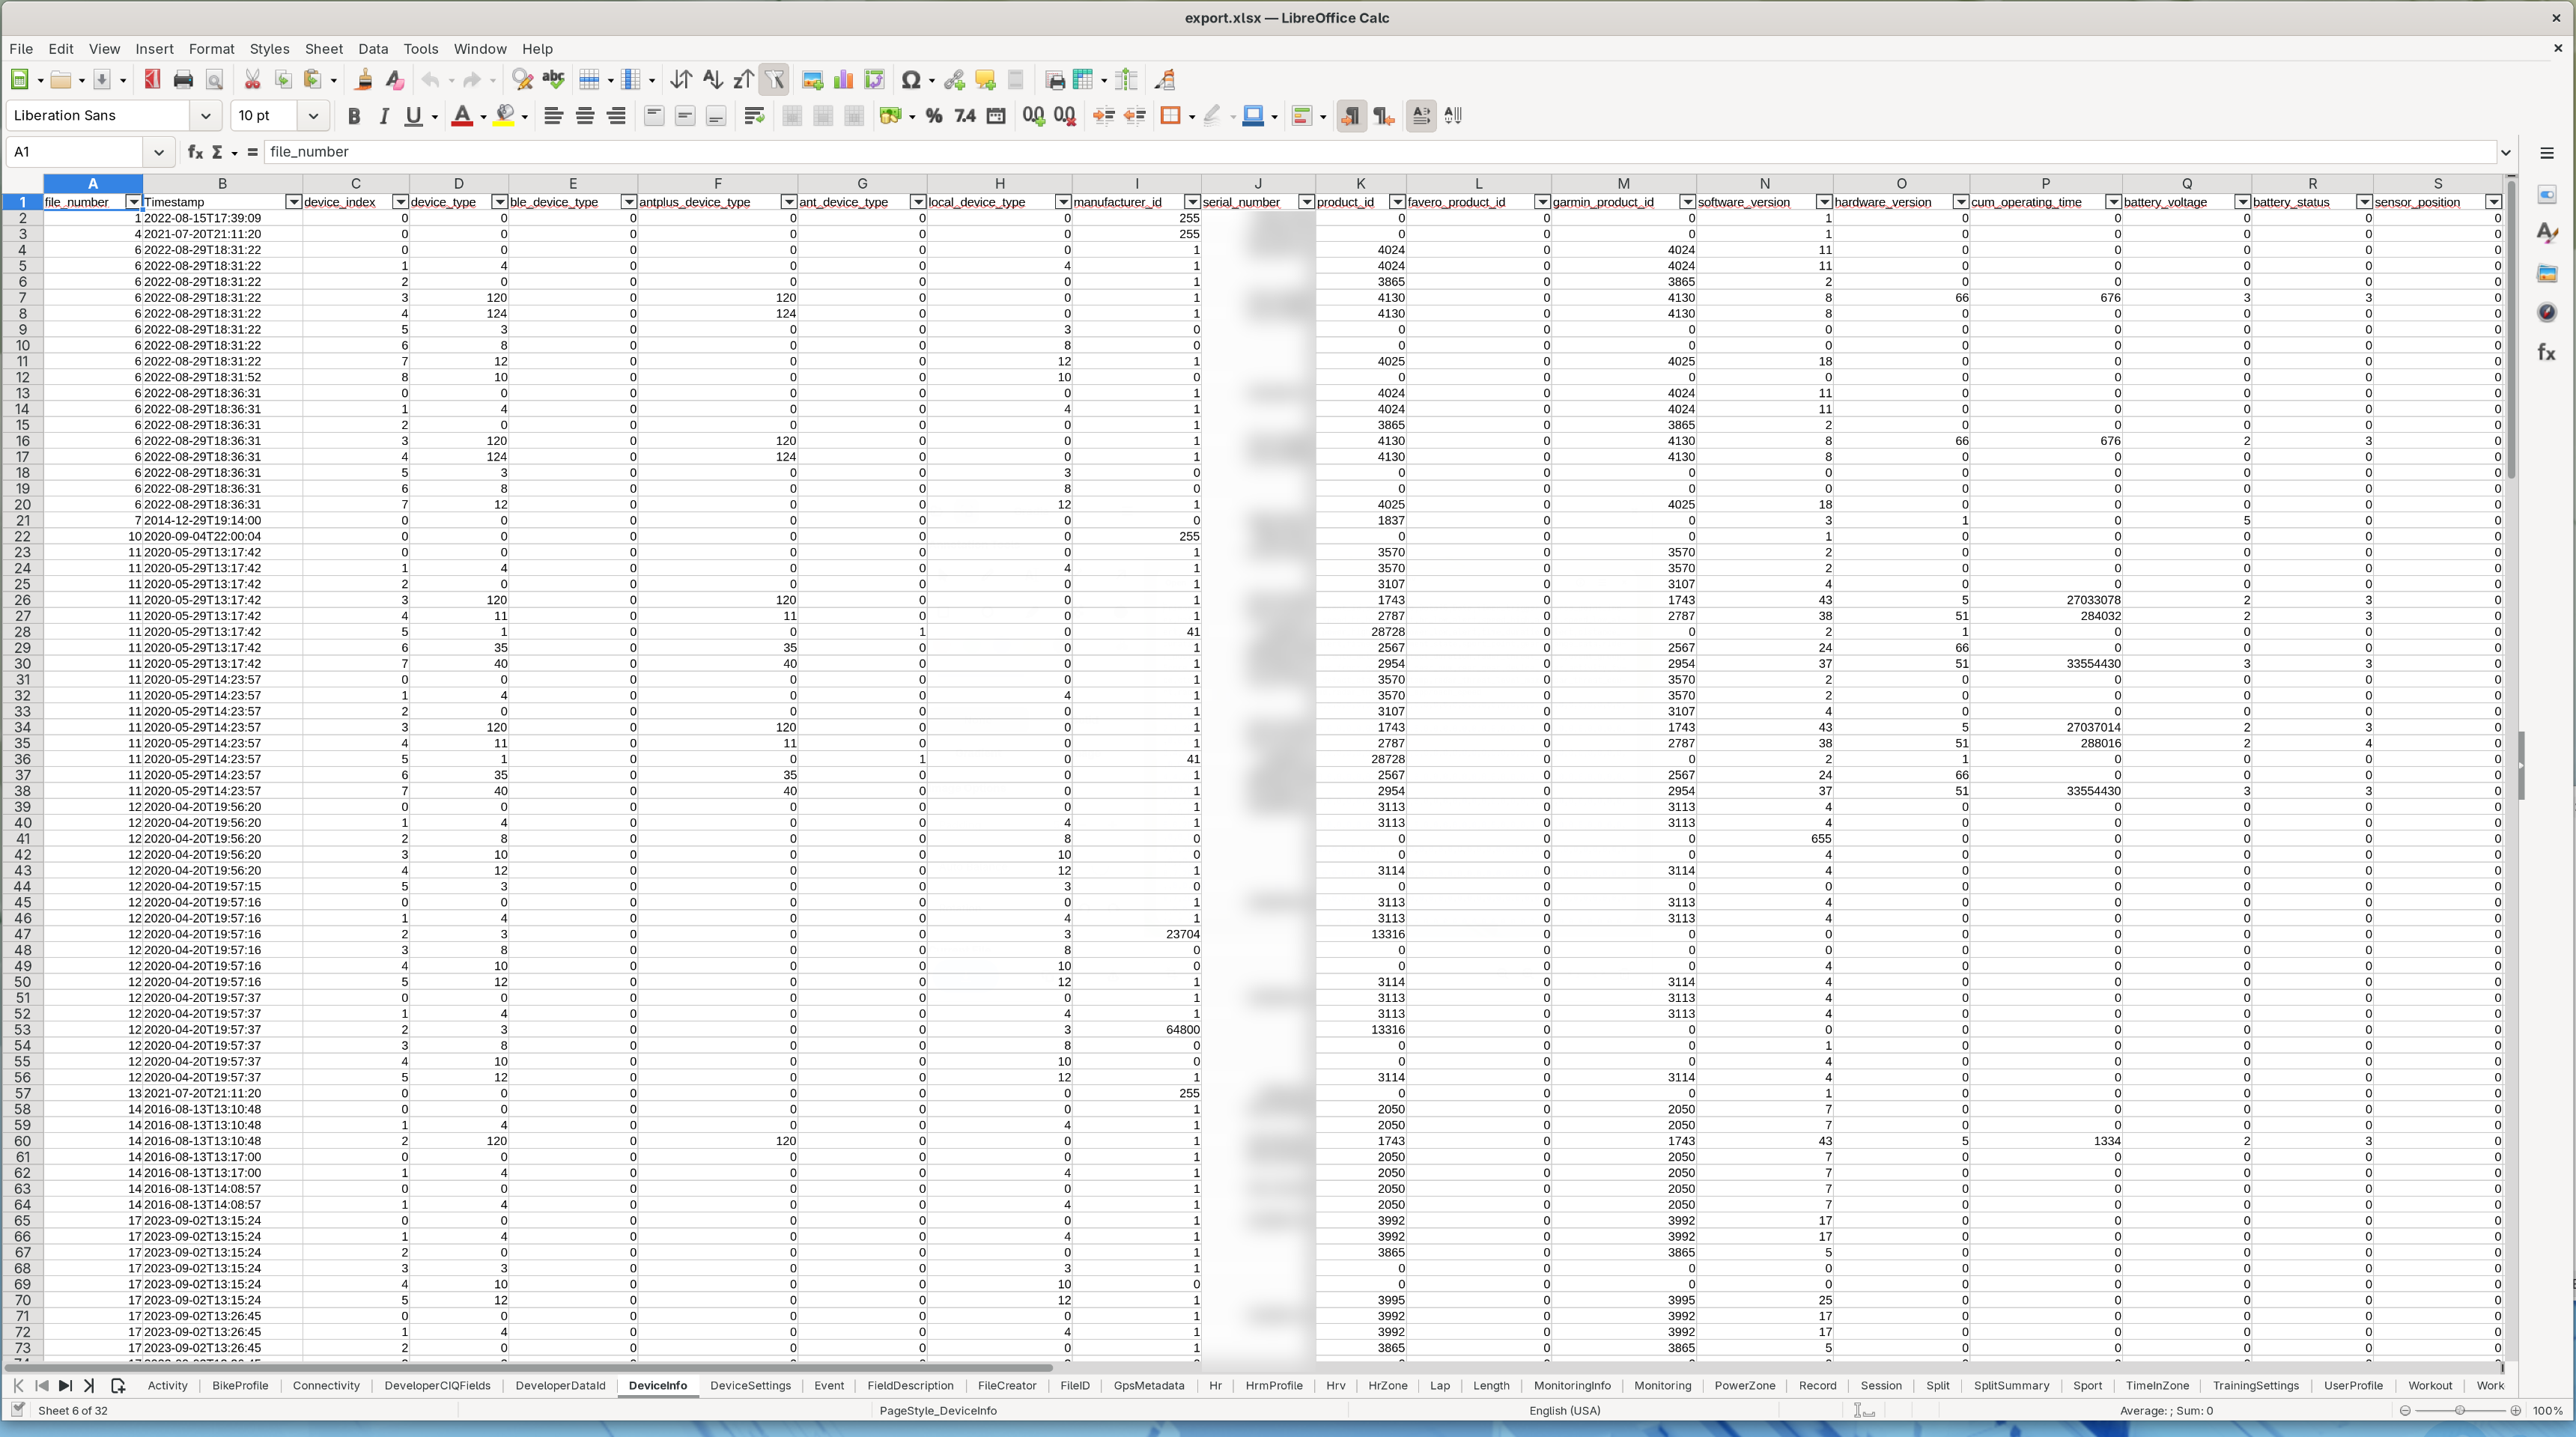Open sidebar Functions fx icon
The width and height of the screenshot is (2576, 1437).
coord(2546,352)
